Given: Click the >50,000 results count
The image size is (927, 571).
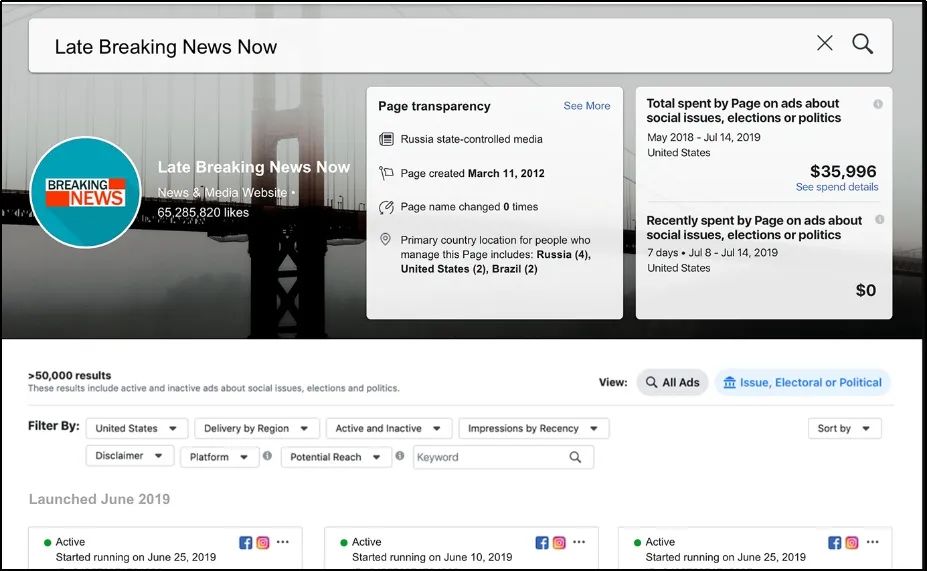Looking at the screenshot, I should point(69,375).
